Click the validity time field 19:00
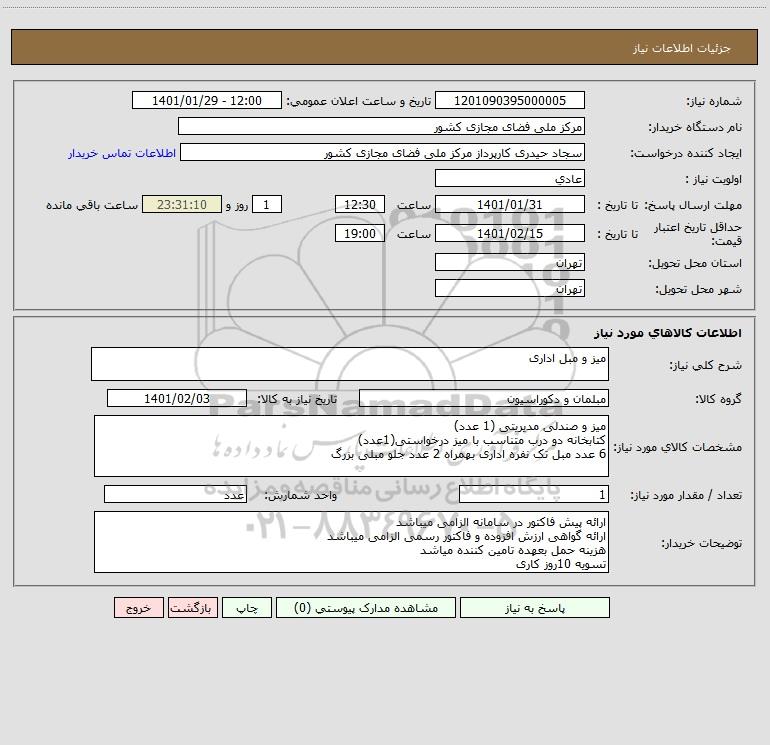Screen dimensions: 770x745 tap(359, 233)
